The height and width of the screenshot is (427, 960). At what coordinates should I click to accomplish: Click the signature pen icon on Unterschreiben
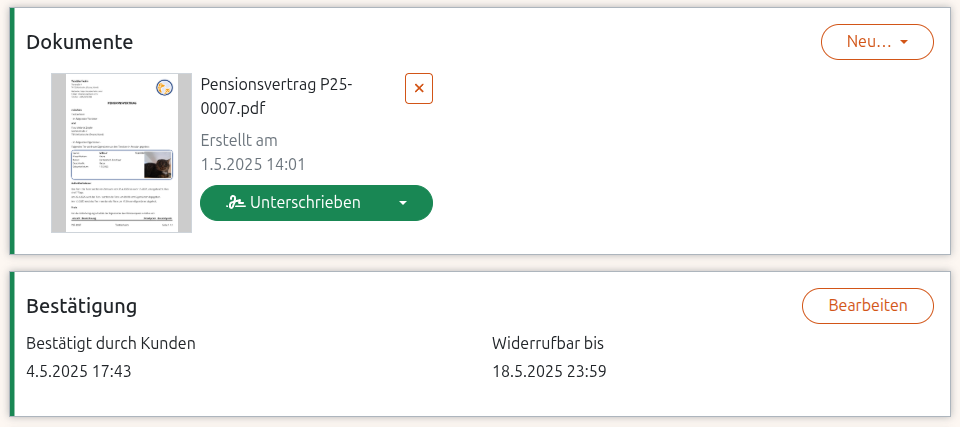(x=236, y=202)
